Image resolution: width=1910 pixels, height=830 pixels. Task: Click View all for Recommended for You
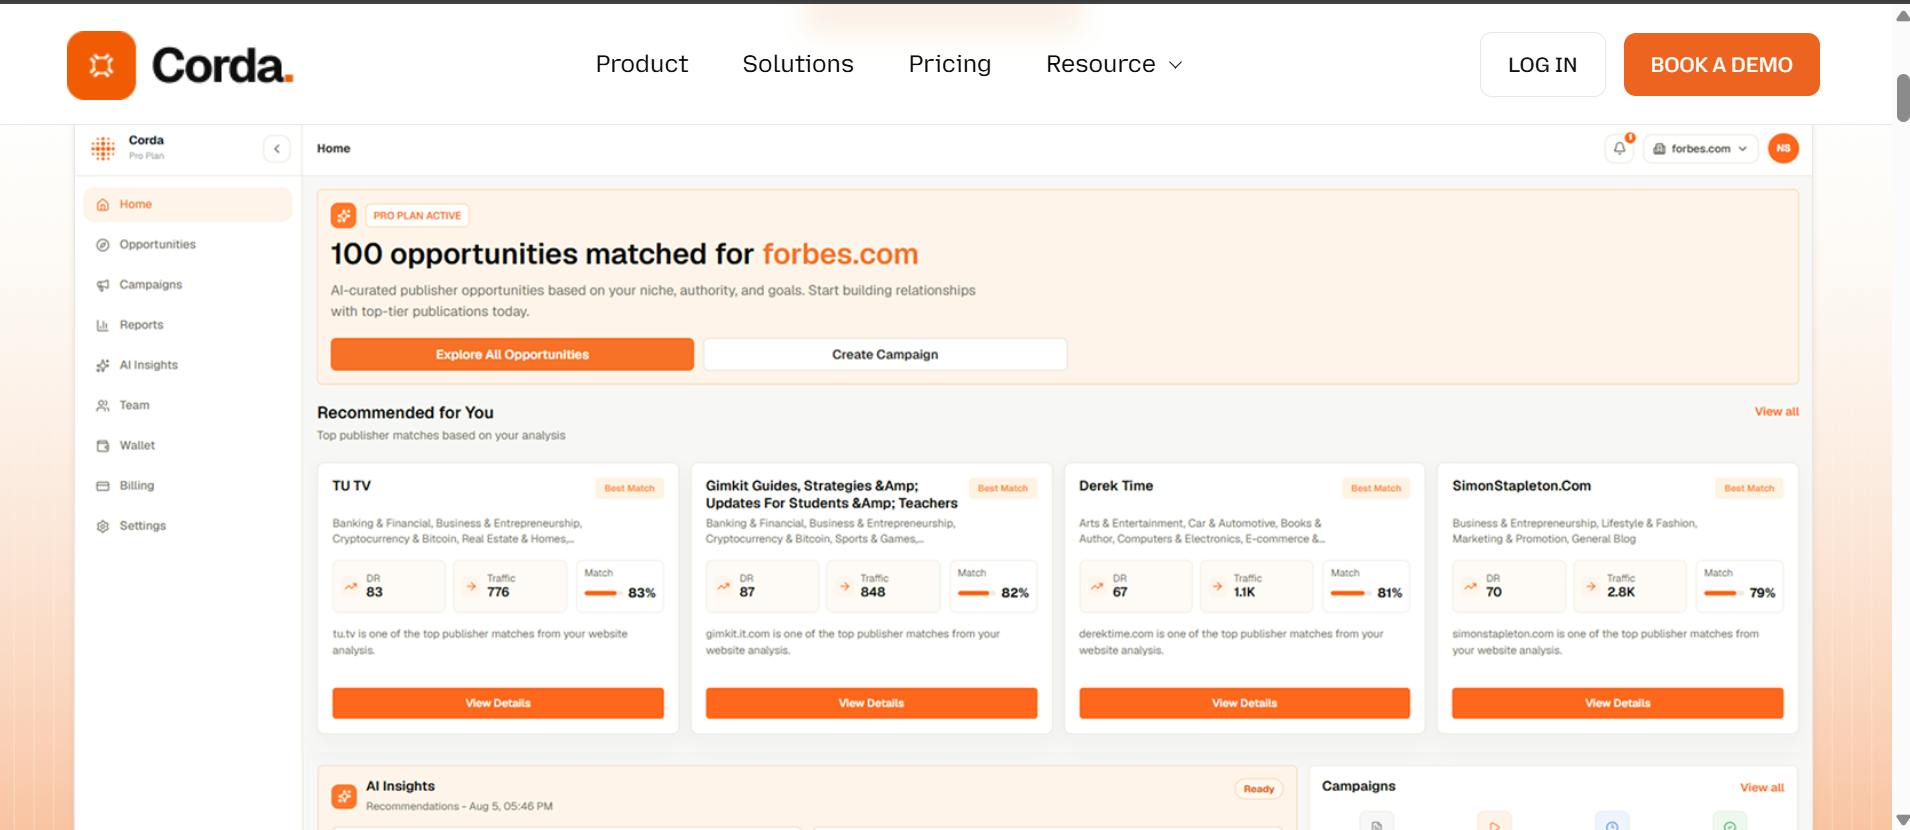point(1776,411)
